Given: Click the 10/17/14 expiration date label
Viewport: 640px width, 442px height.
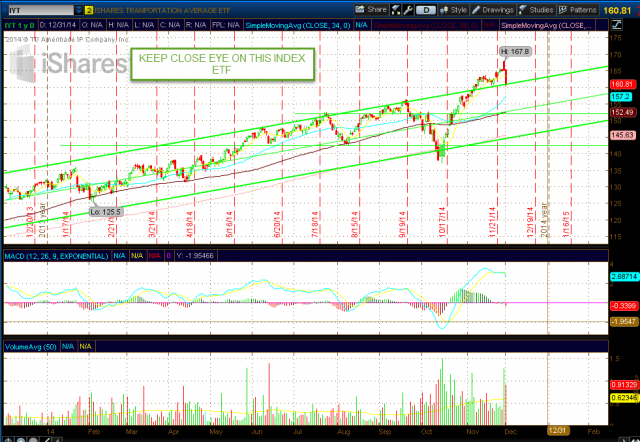Looking at the screenshot, I should click(442, 222).
